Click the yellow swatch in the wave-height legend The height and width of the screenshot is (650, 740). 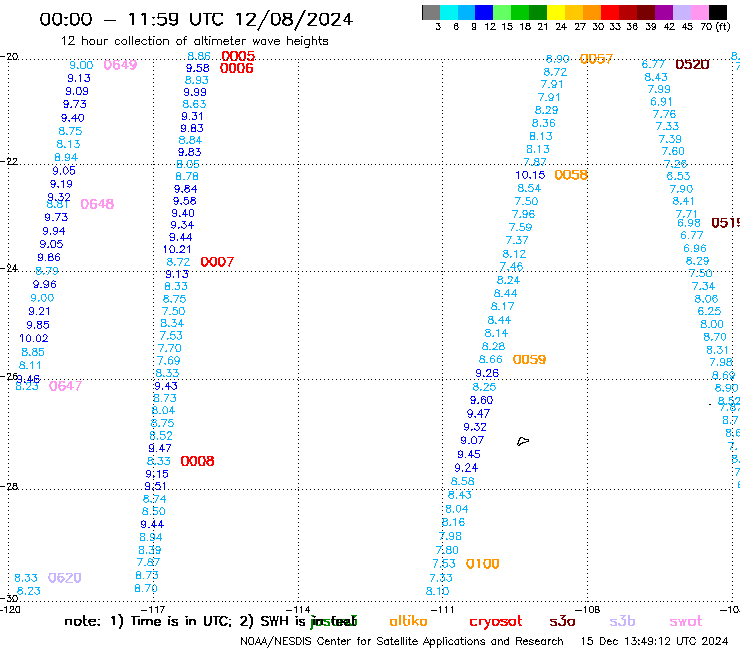[x=556, y=12]
